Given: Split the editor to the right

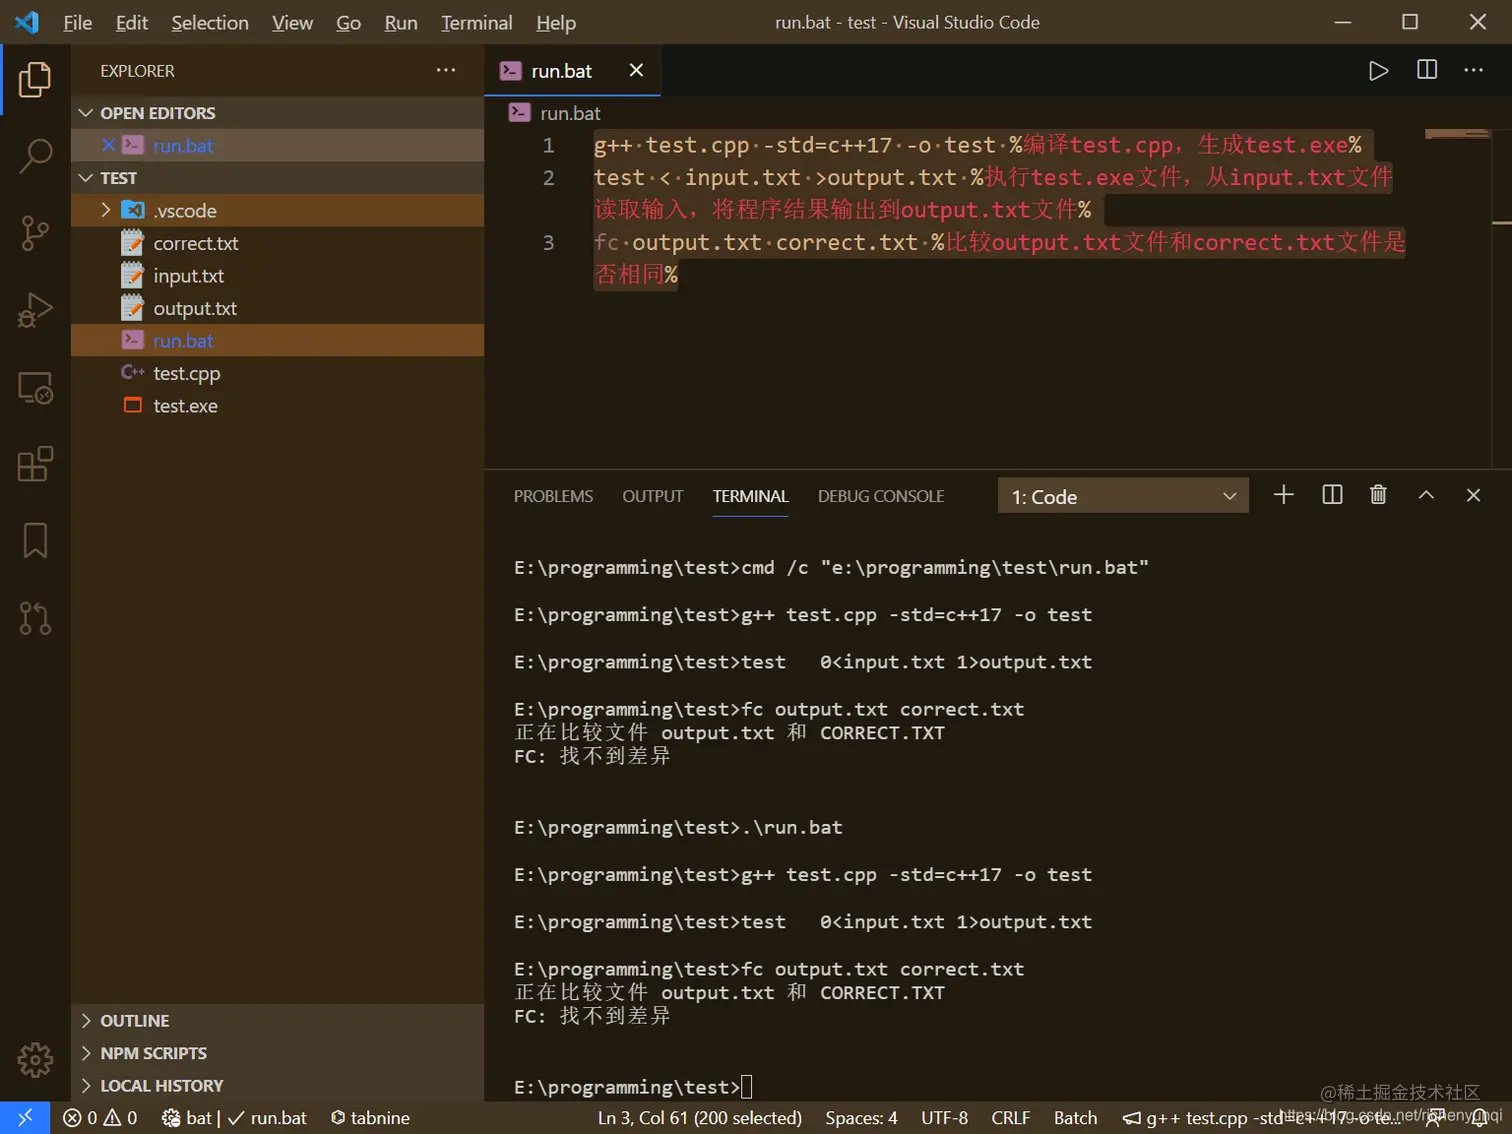Looking at the screenshot, I should (1427, 70).
